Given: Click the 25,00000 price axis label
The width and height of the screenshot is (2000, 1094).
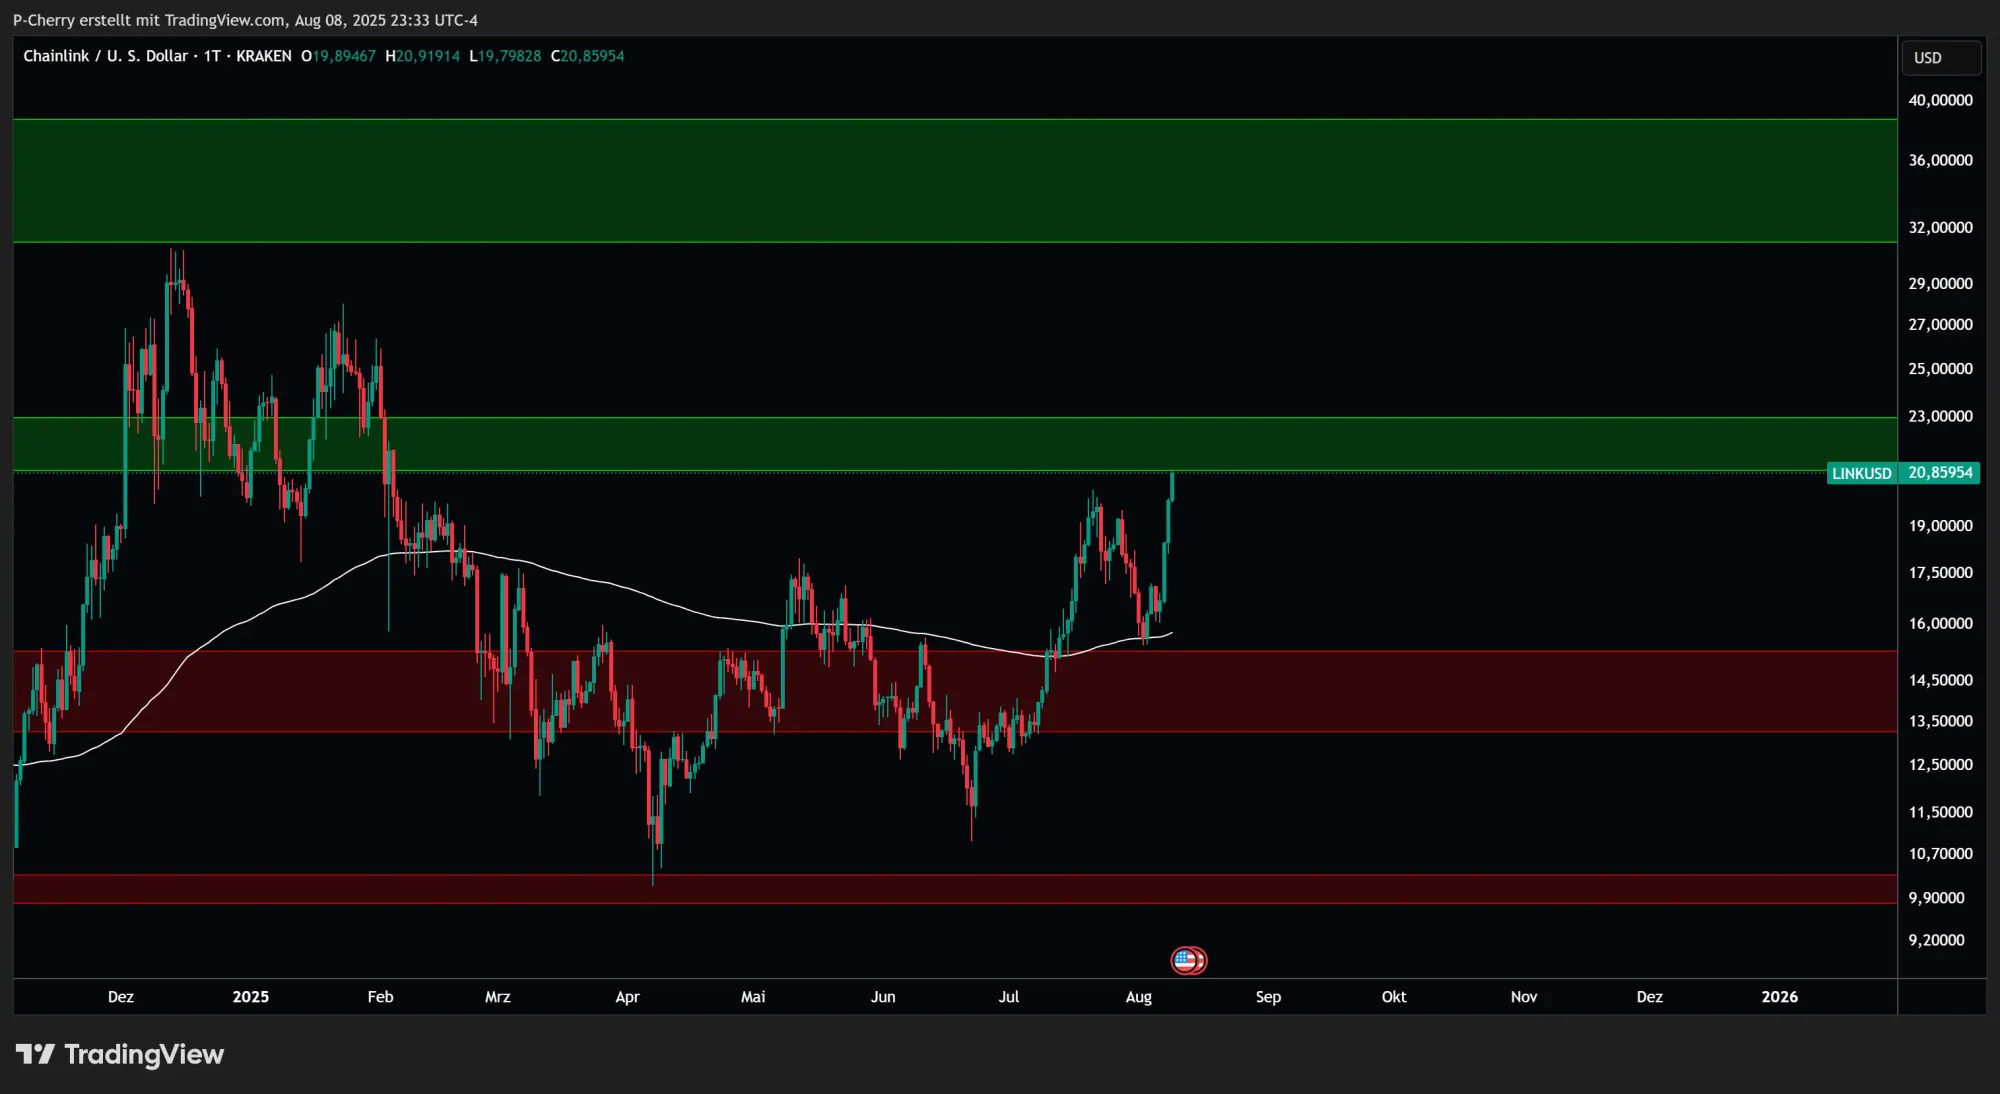Looking at the screenshot, I should tap(1940, 369).
